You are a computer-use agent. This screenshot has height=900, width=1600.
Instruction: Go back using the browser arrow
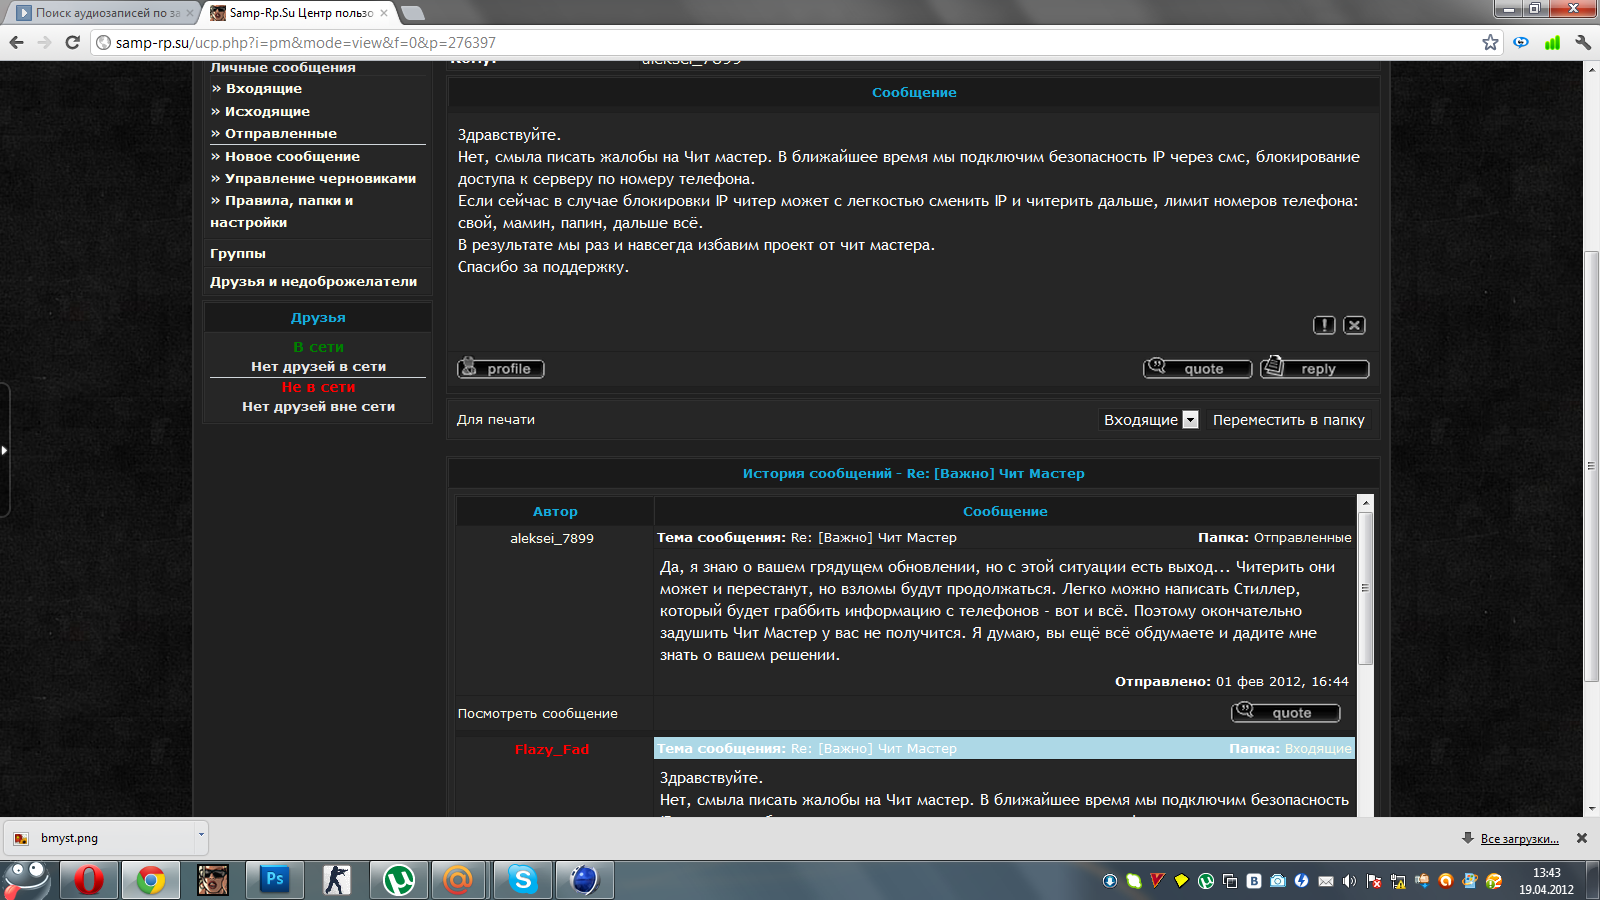tap(17, 42)
